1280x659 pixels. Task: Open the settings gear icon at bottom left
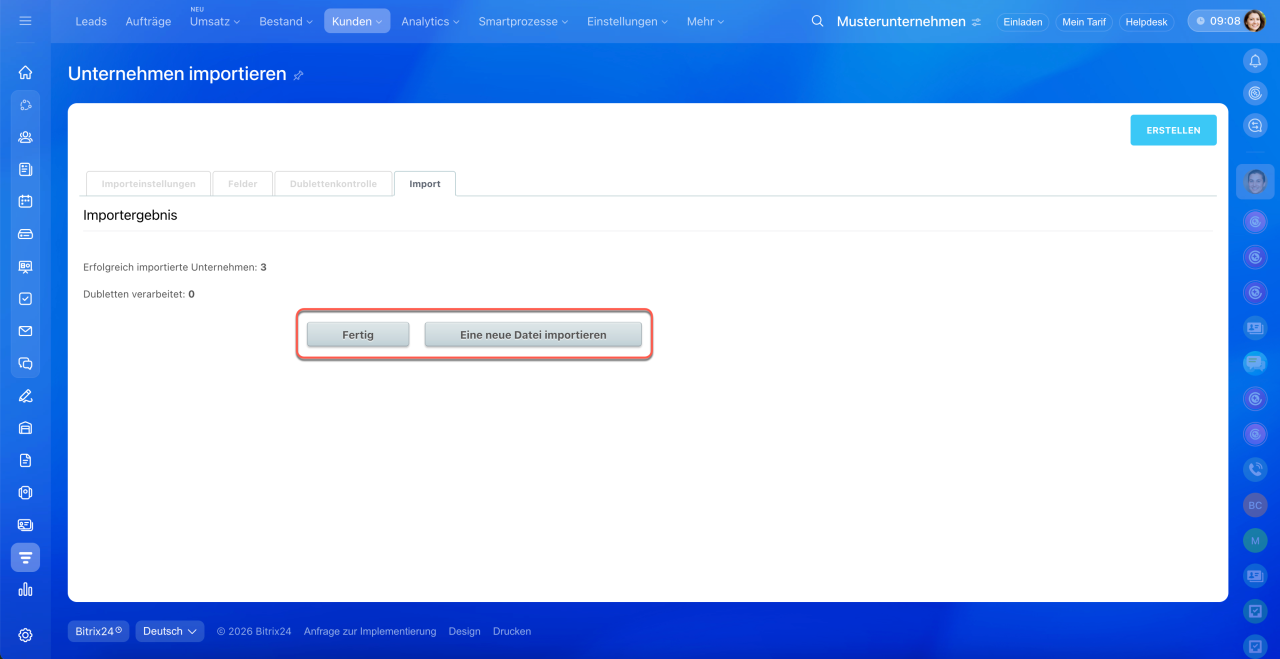point(25,635)
